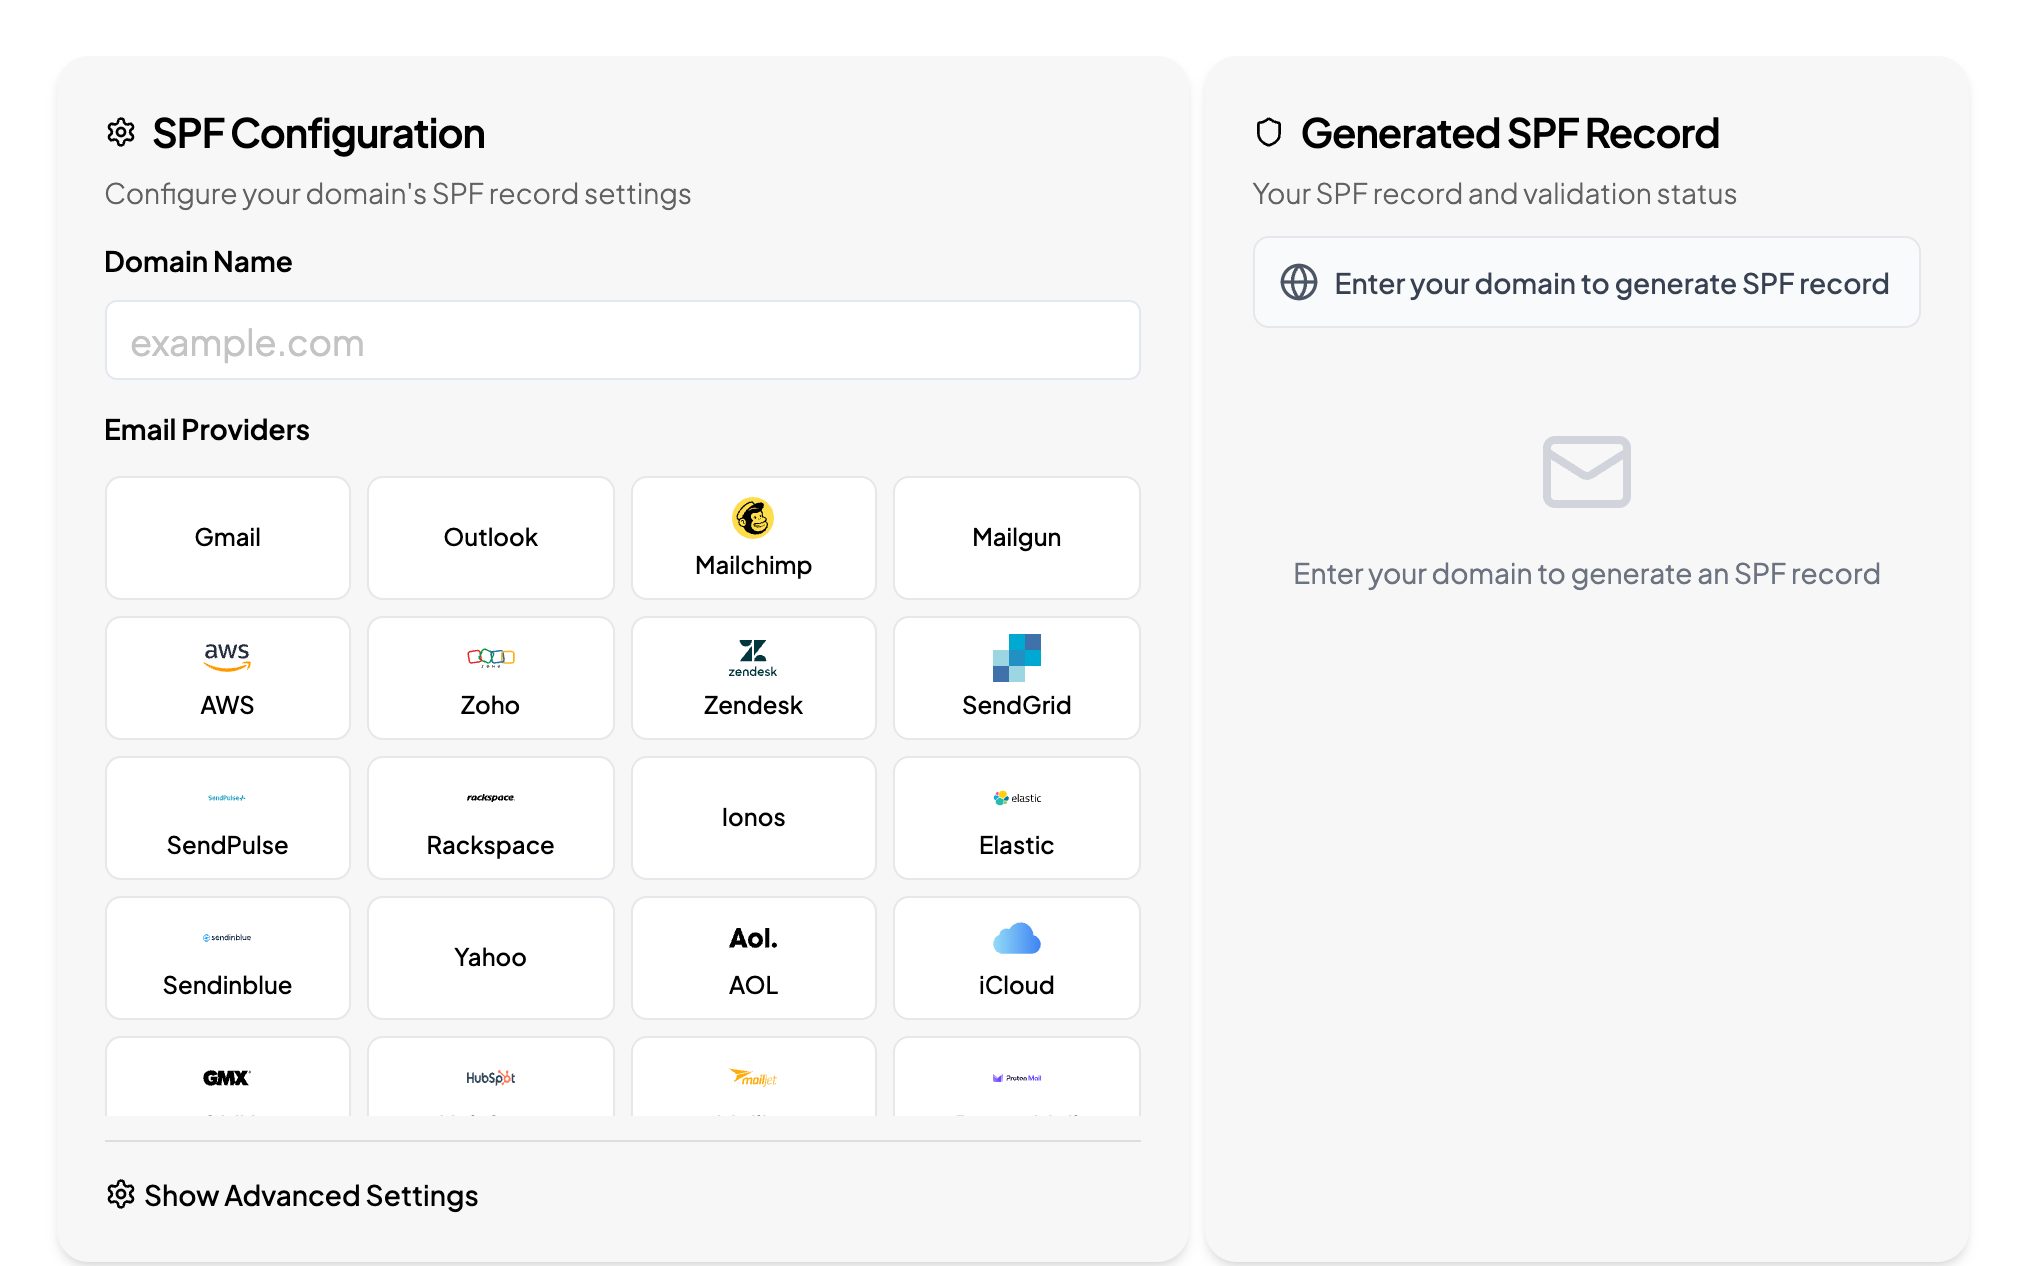The image size is (2024, 1266).
Task: Click 'Enter your domain to generate an SPF record' message
Action: click(1586, 574)
